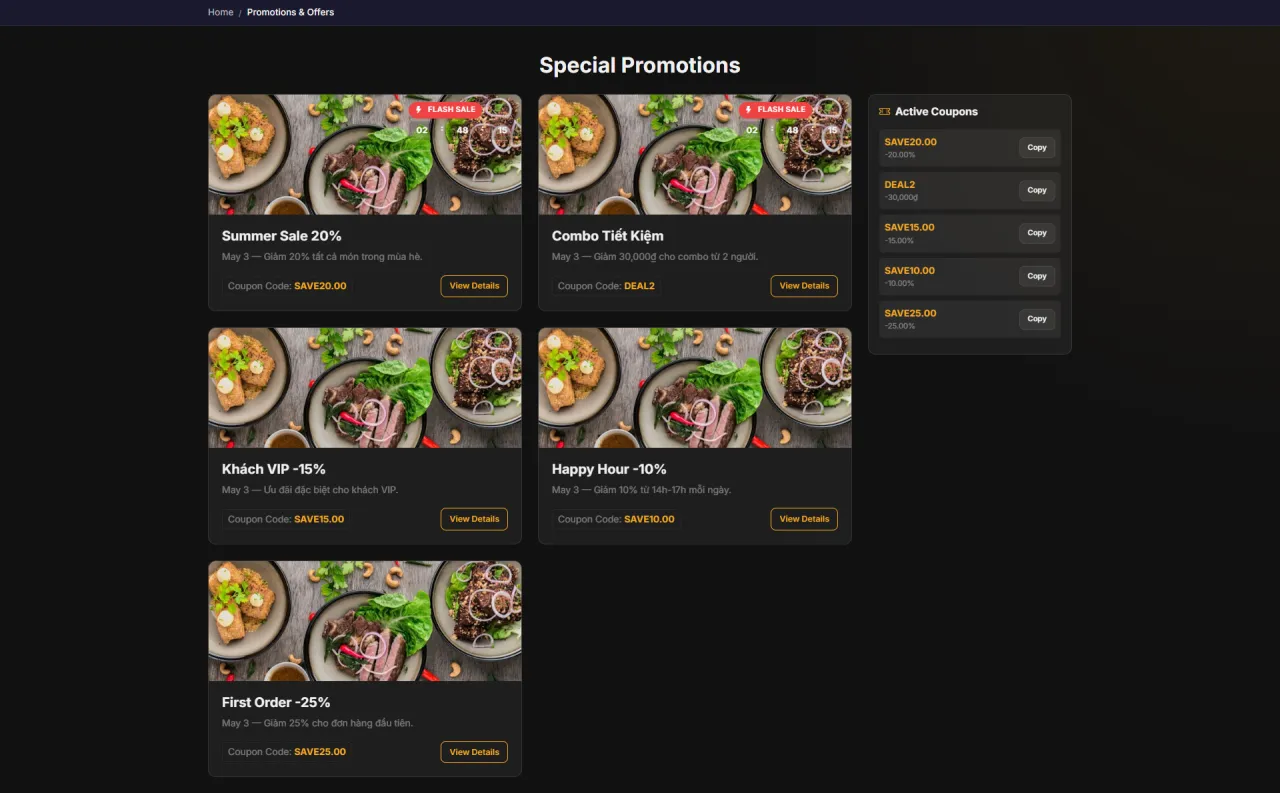This screenshot has height=793, width=1280.
Task: Copy the DEAL2 coupon
Action: pos(1037,190)
